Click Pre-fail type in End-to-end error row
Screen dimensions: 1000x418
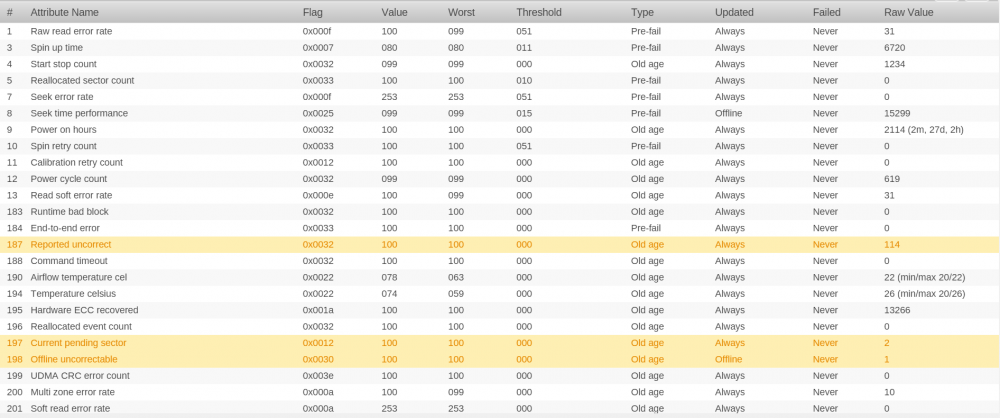point(646,228)
